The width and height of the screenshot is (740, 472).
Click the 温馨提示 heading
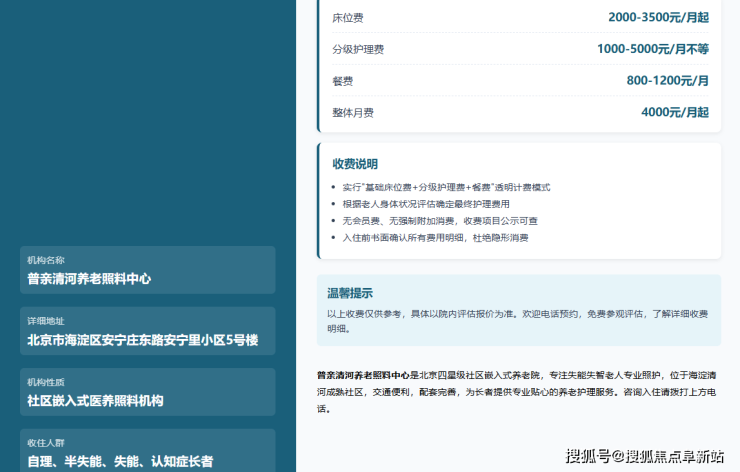(x=350, y=294)
